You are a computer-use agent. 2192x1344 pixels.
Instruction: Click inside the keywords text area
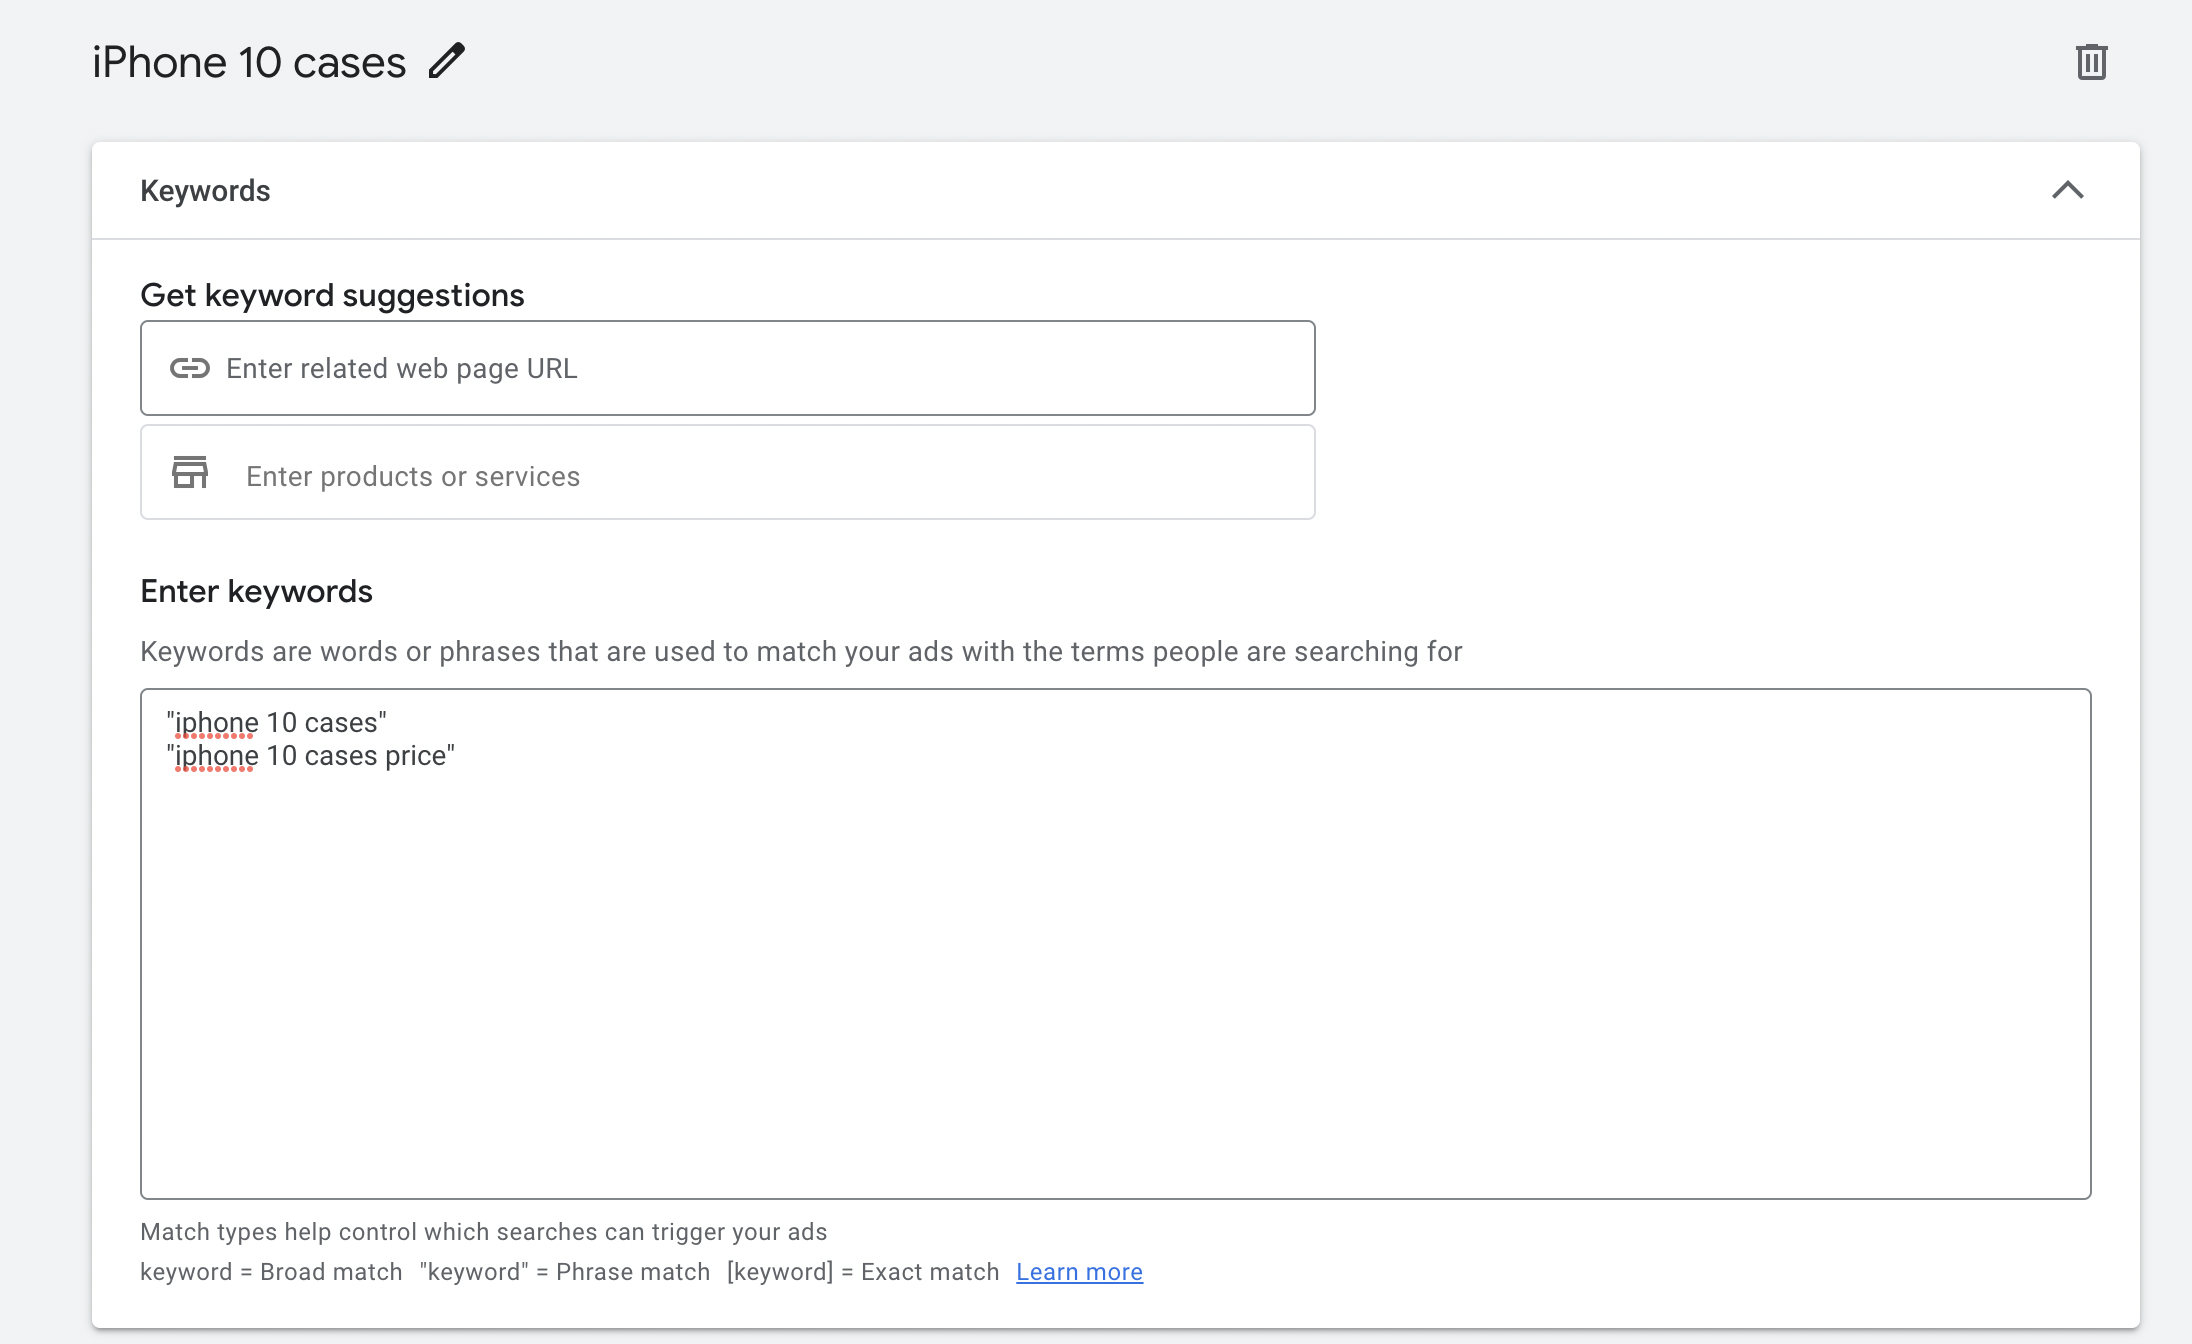1115,944
